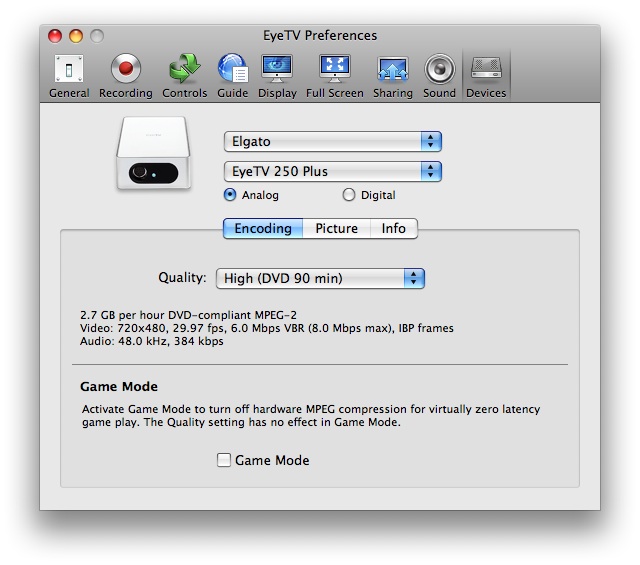The image size is (640, 565).
Task: Select the Digital radio button
Action: coord(349,195)
